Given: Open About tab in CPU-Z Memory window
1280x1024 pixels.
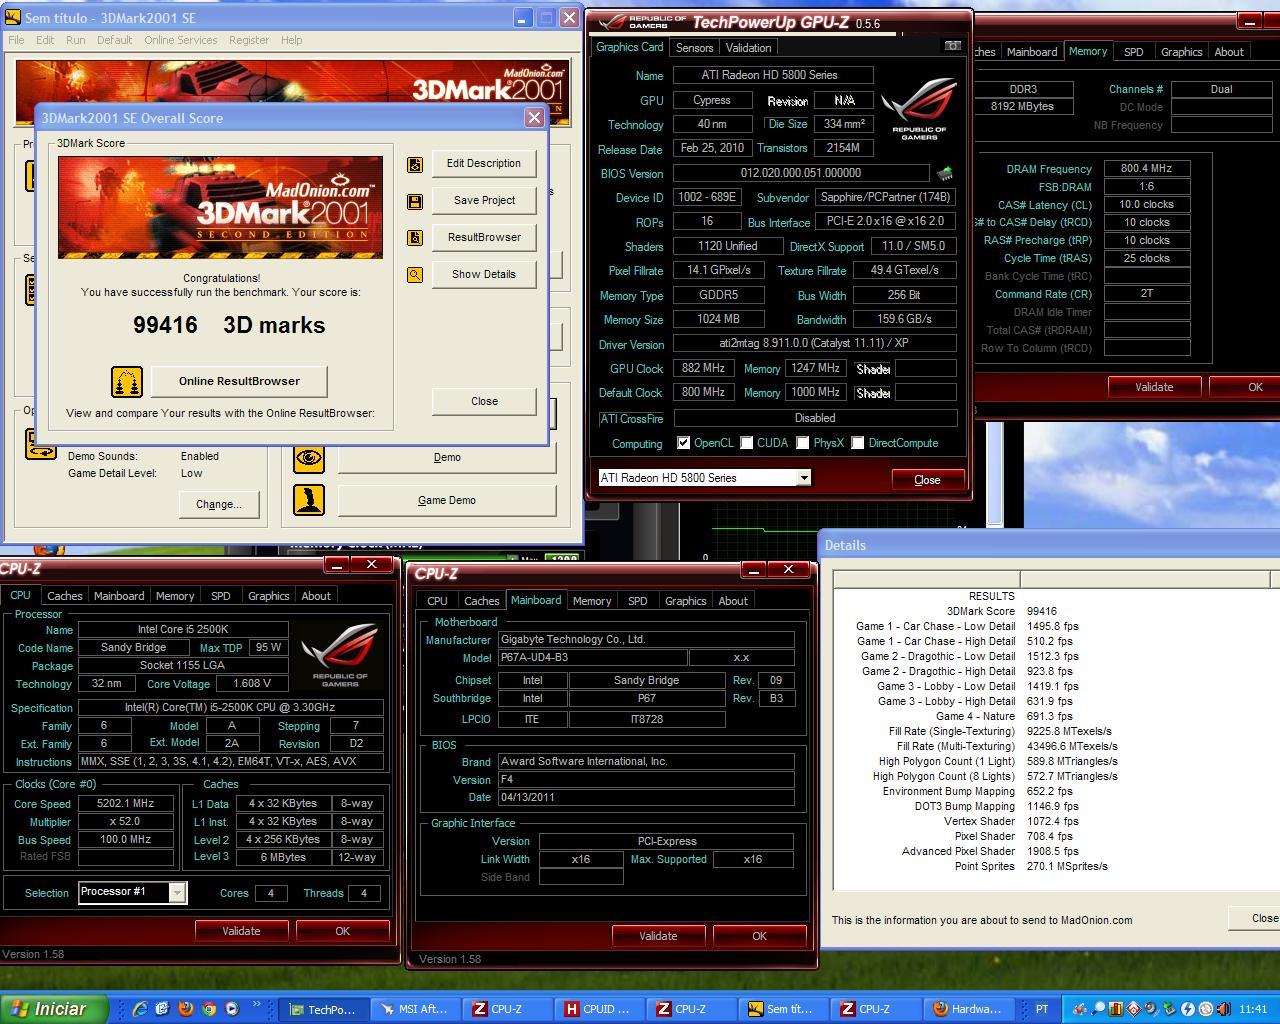Looking at the screenshot, I should pyautogui.click(x=1229, y=52).
